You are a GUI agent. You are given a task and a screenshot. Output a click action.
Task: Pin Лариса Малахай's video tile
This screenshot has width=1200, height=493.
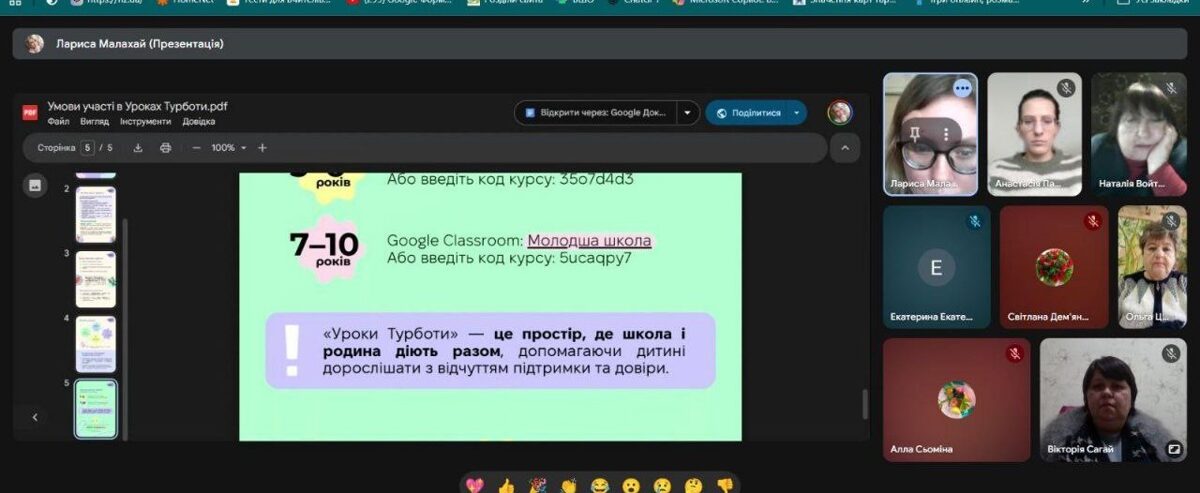pos(914,133)
